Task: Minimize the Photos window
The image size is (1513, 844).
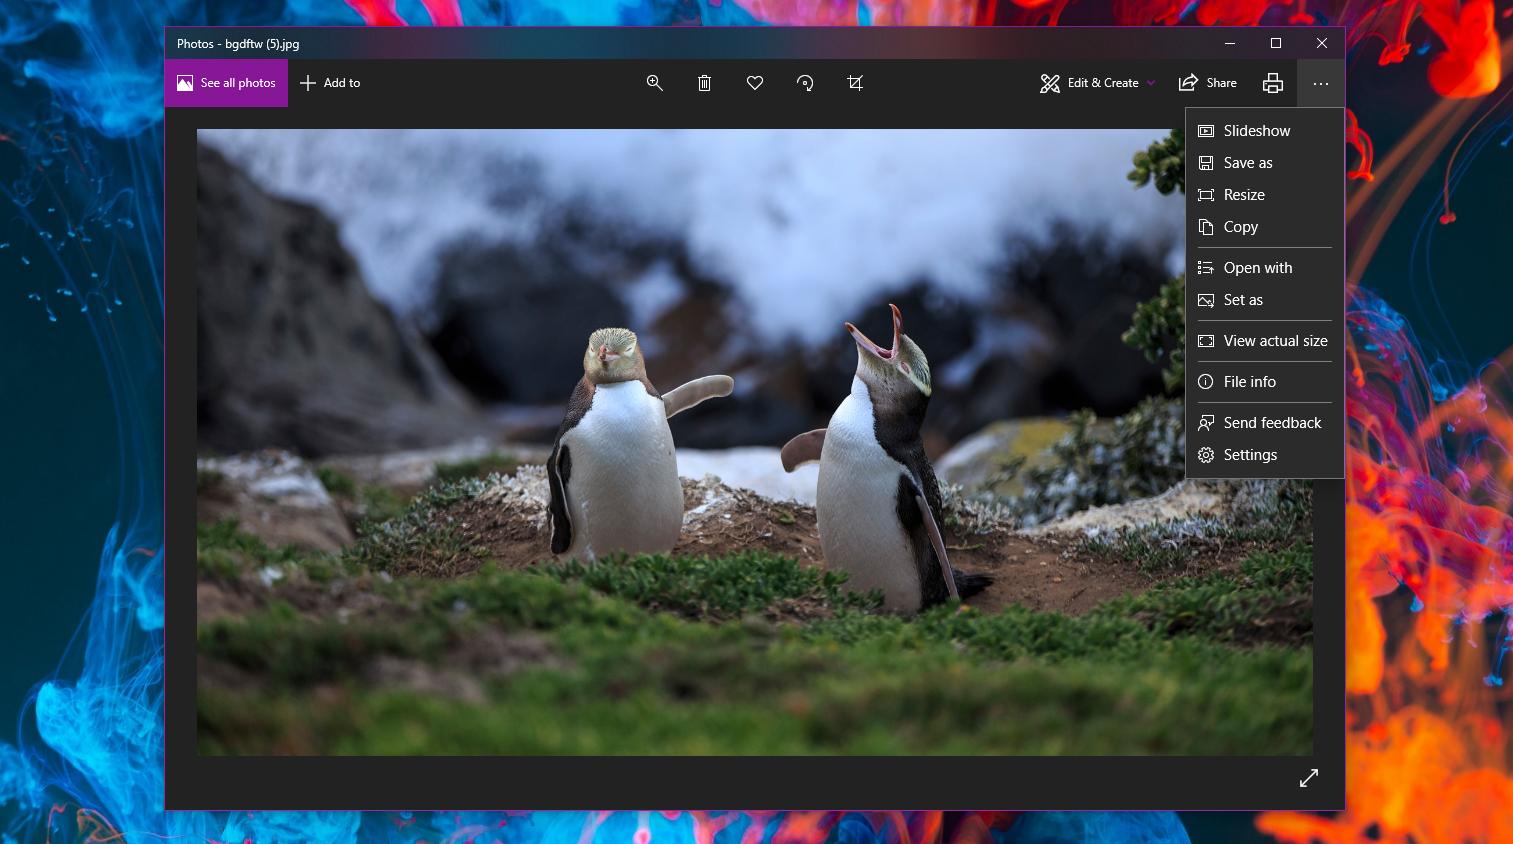Action: click(1230, 43)
